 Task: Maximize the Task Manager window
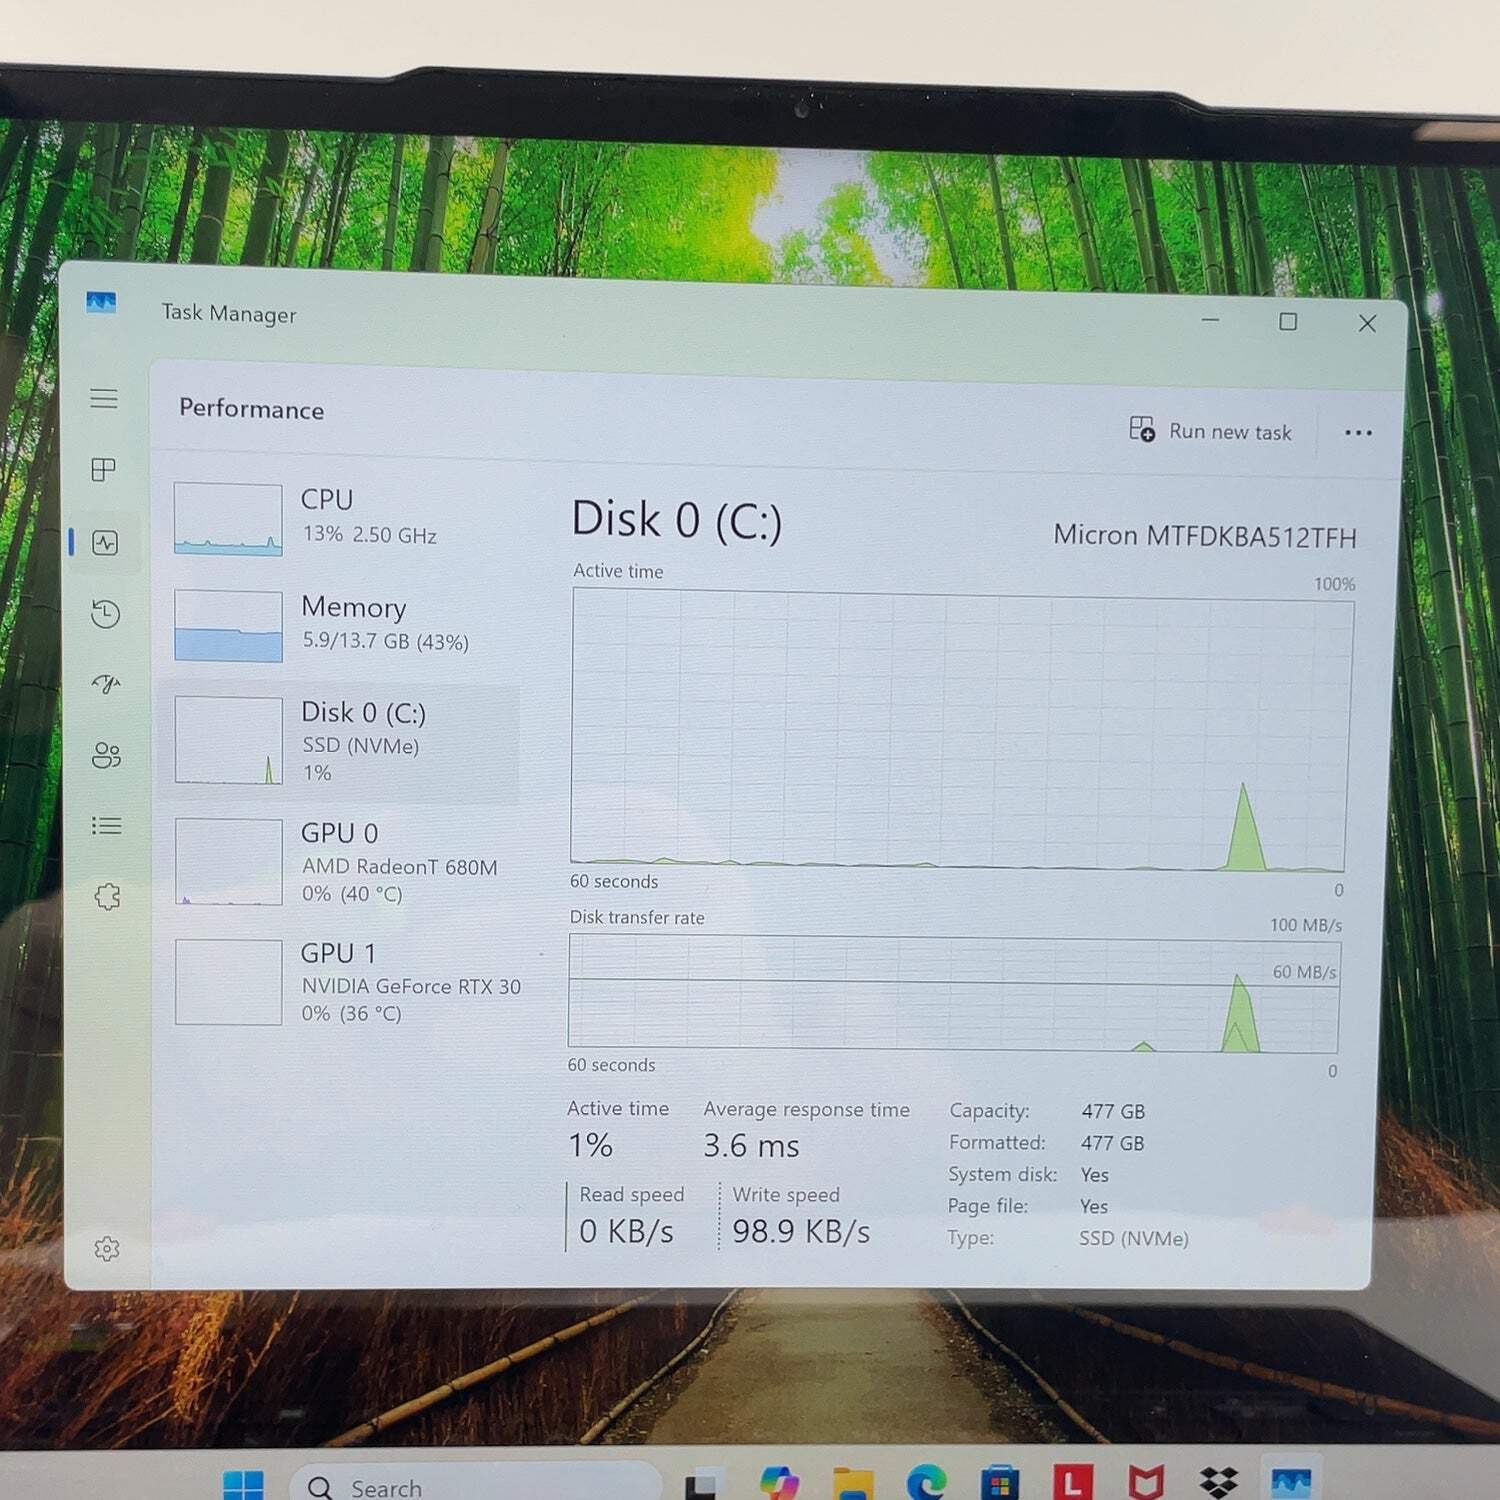(x=1288, y=321)
